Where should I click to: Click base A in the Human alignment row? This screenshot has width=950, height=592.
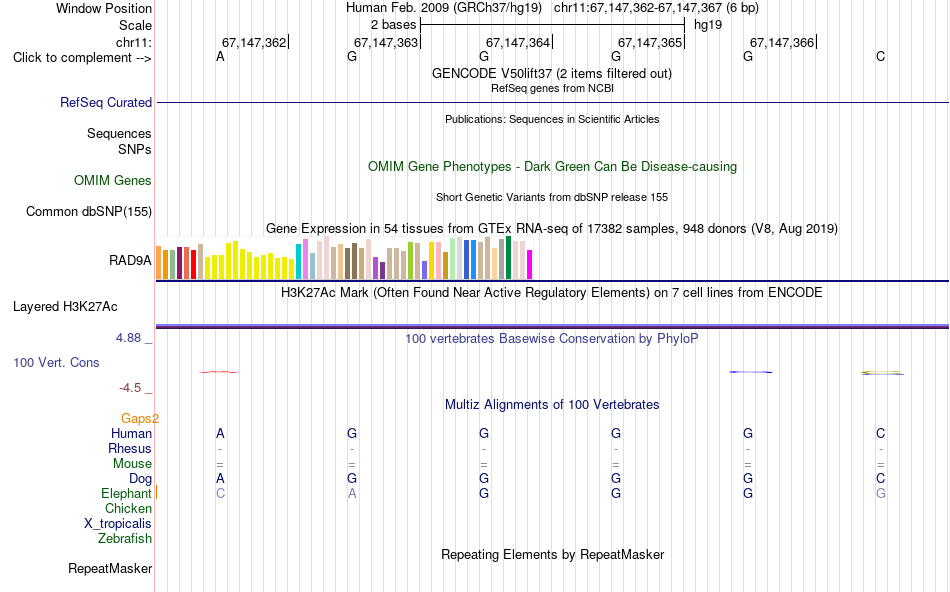point(220,433)
